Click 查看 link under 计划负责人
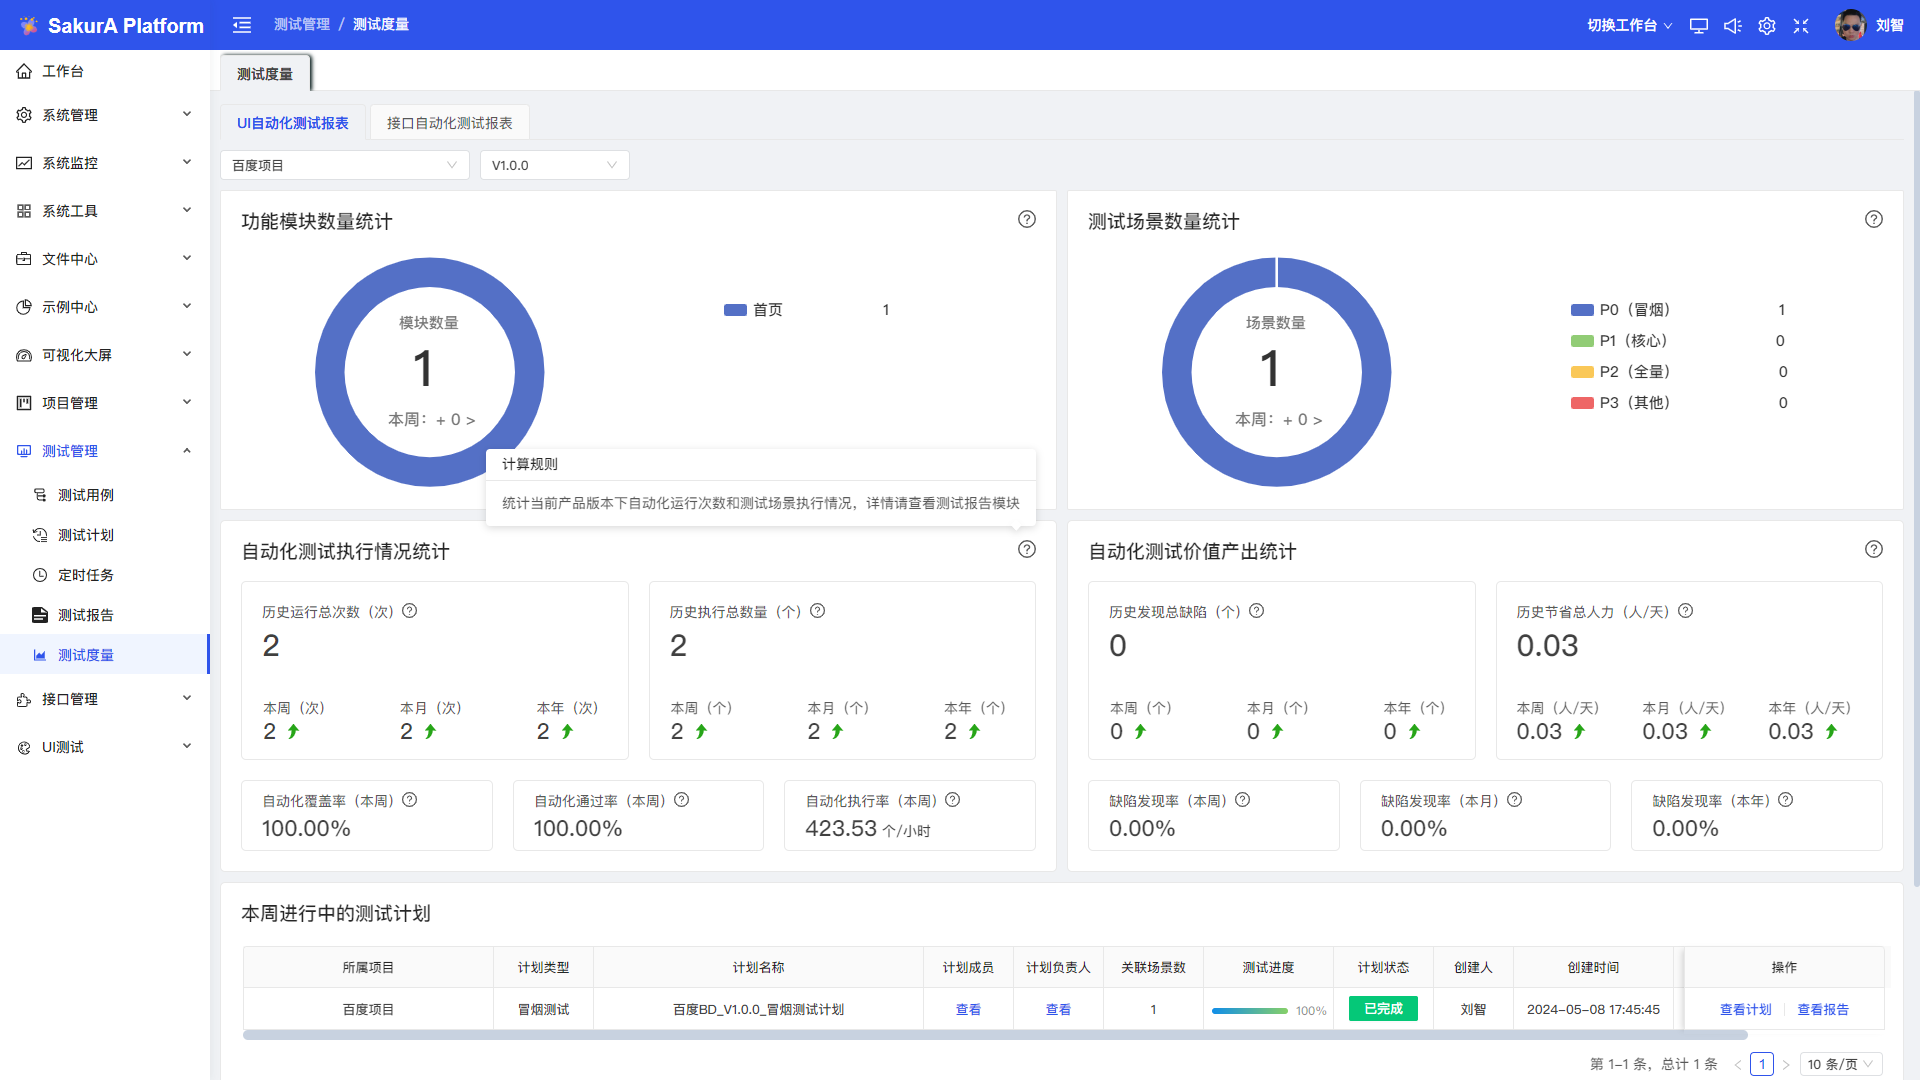The image size is (1920, 1080). click(1058, 1010)
